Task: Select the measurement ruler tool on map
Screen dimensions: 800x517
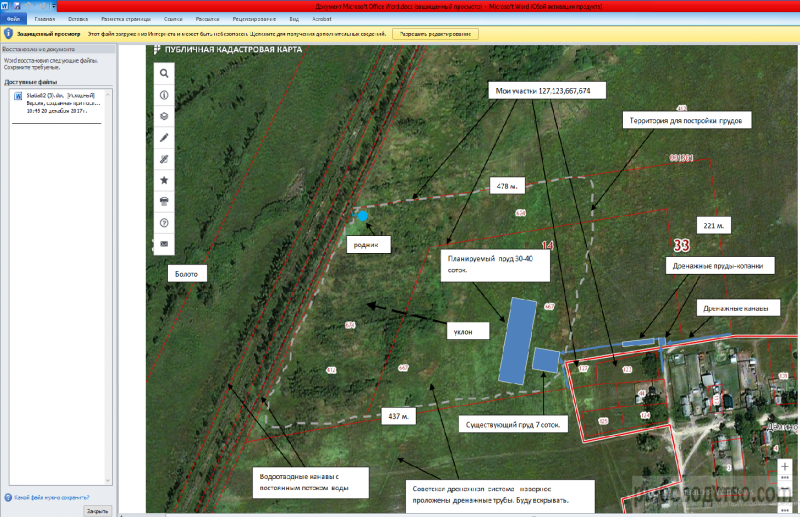Action: pos(164,158)
